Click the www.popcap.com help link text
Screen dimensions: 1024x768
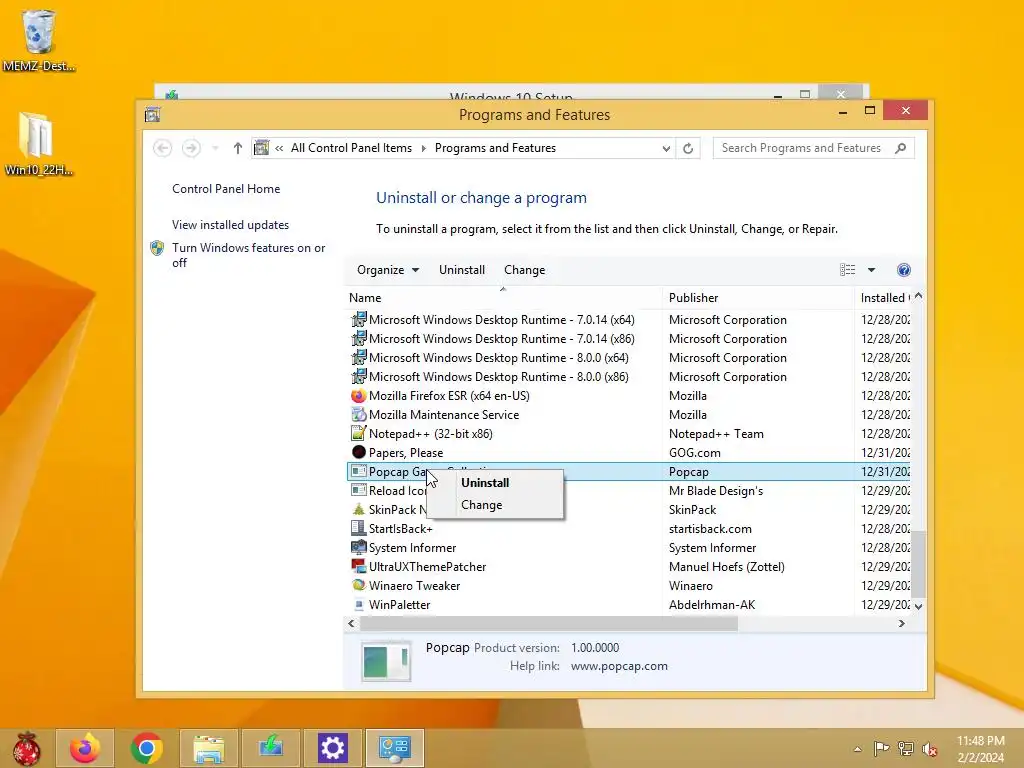[619, 666]
